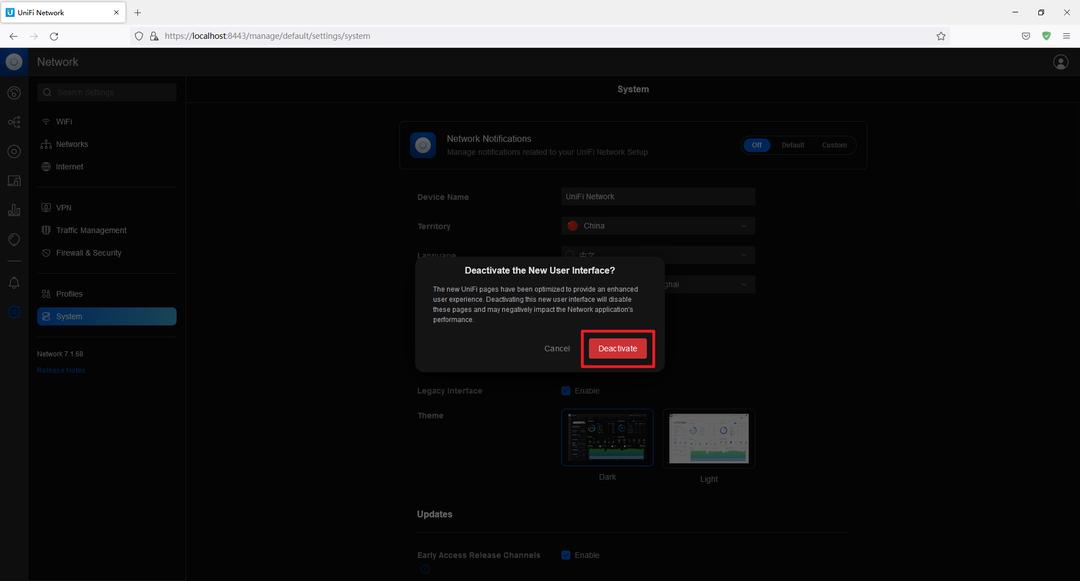
Task: Reload the page with browser refresh icon
Action: [54, 36]
